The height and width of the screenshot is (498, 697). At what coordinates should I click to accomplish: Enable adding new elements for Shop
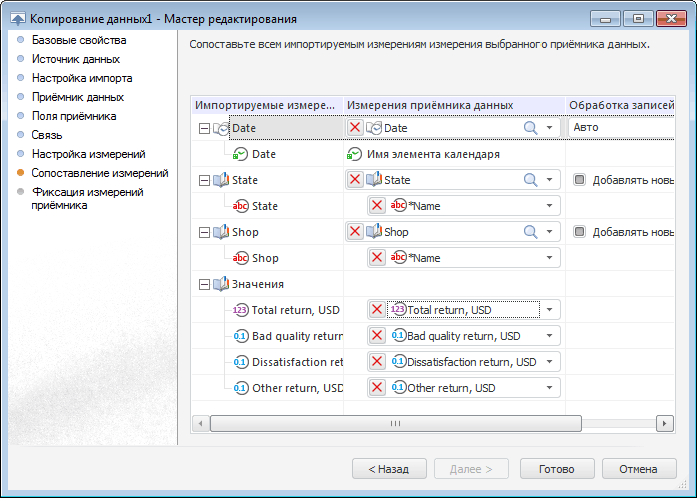(x=579, y=232)
